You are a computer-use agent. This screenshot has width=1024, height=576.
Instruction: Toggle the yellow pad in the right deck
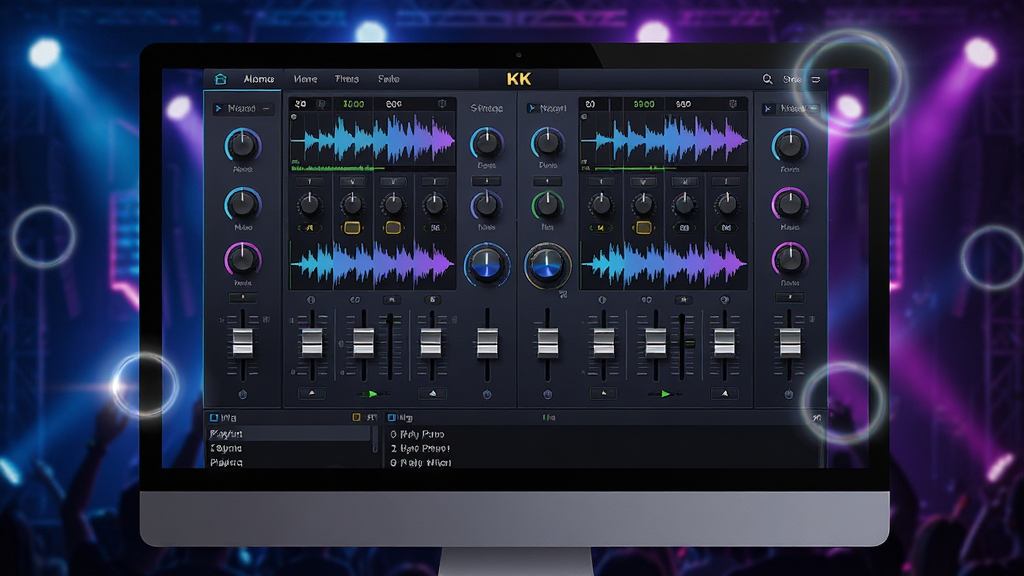click(x=643, y=227)
